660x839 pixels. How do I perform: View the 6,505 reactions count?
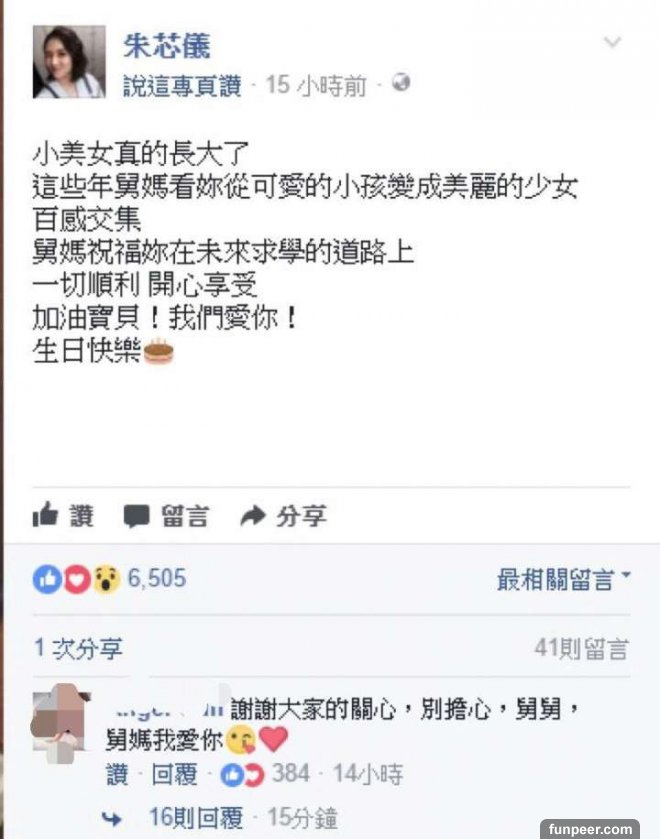pos(157,579)
